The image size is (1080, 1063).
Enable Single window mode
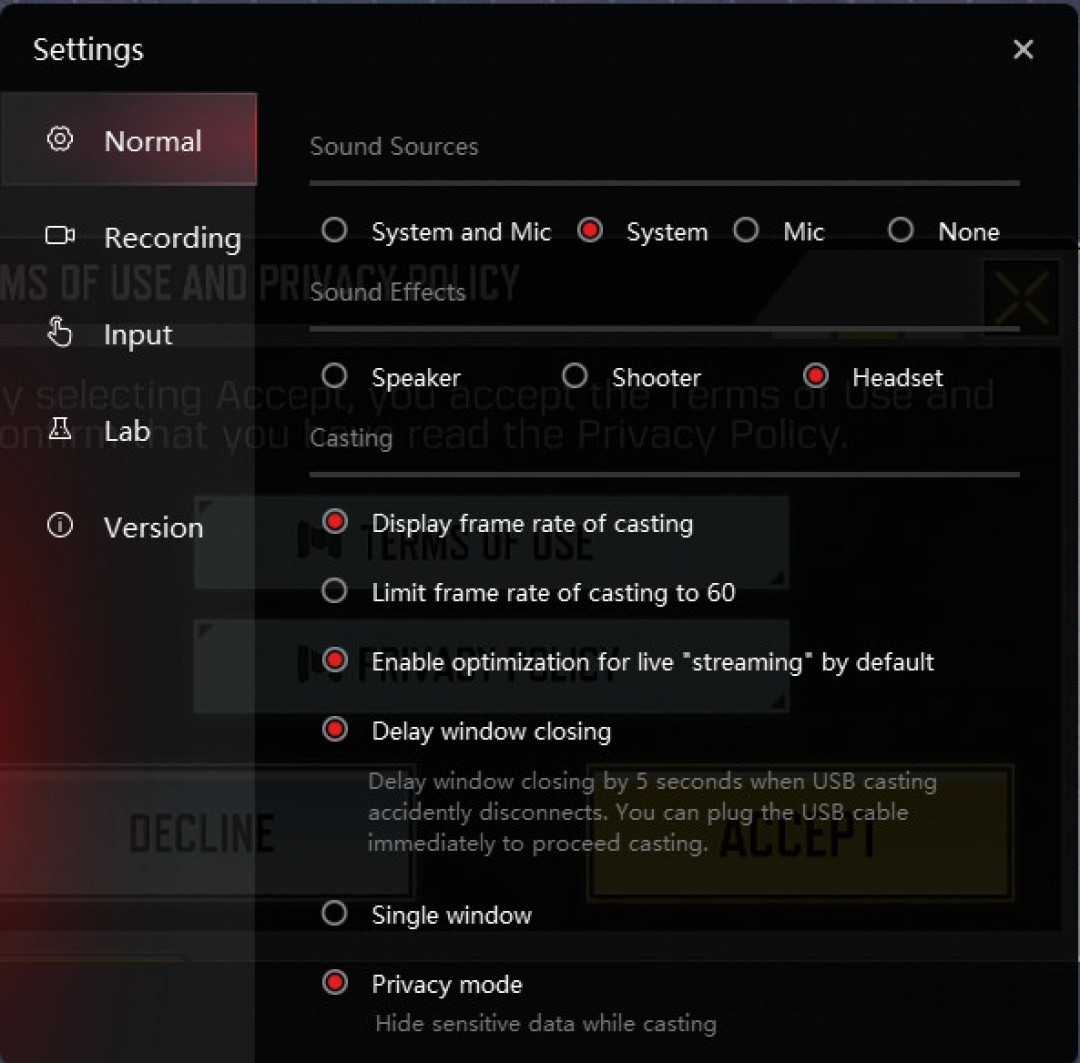(334, 913)
